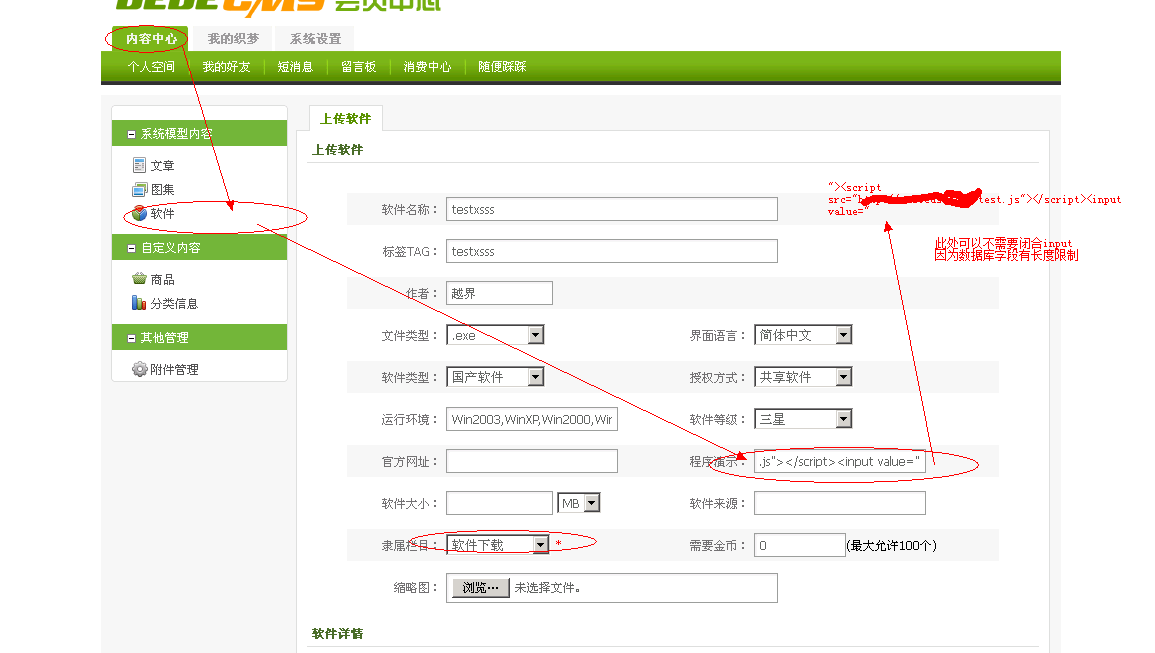The image size is (1155, 653).
Task: Go to 我的好友 in the navigation bar
Action: point(226,67)
